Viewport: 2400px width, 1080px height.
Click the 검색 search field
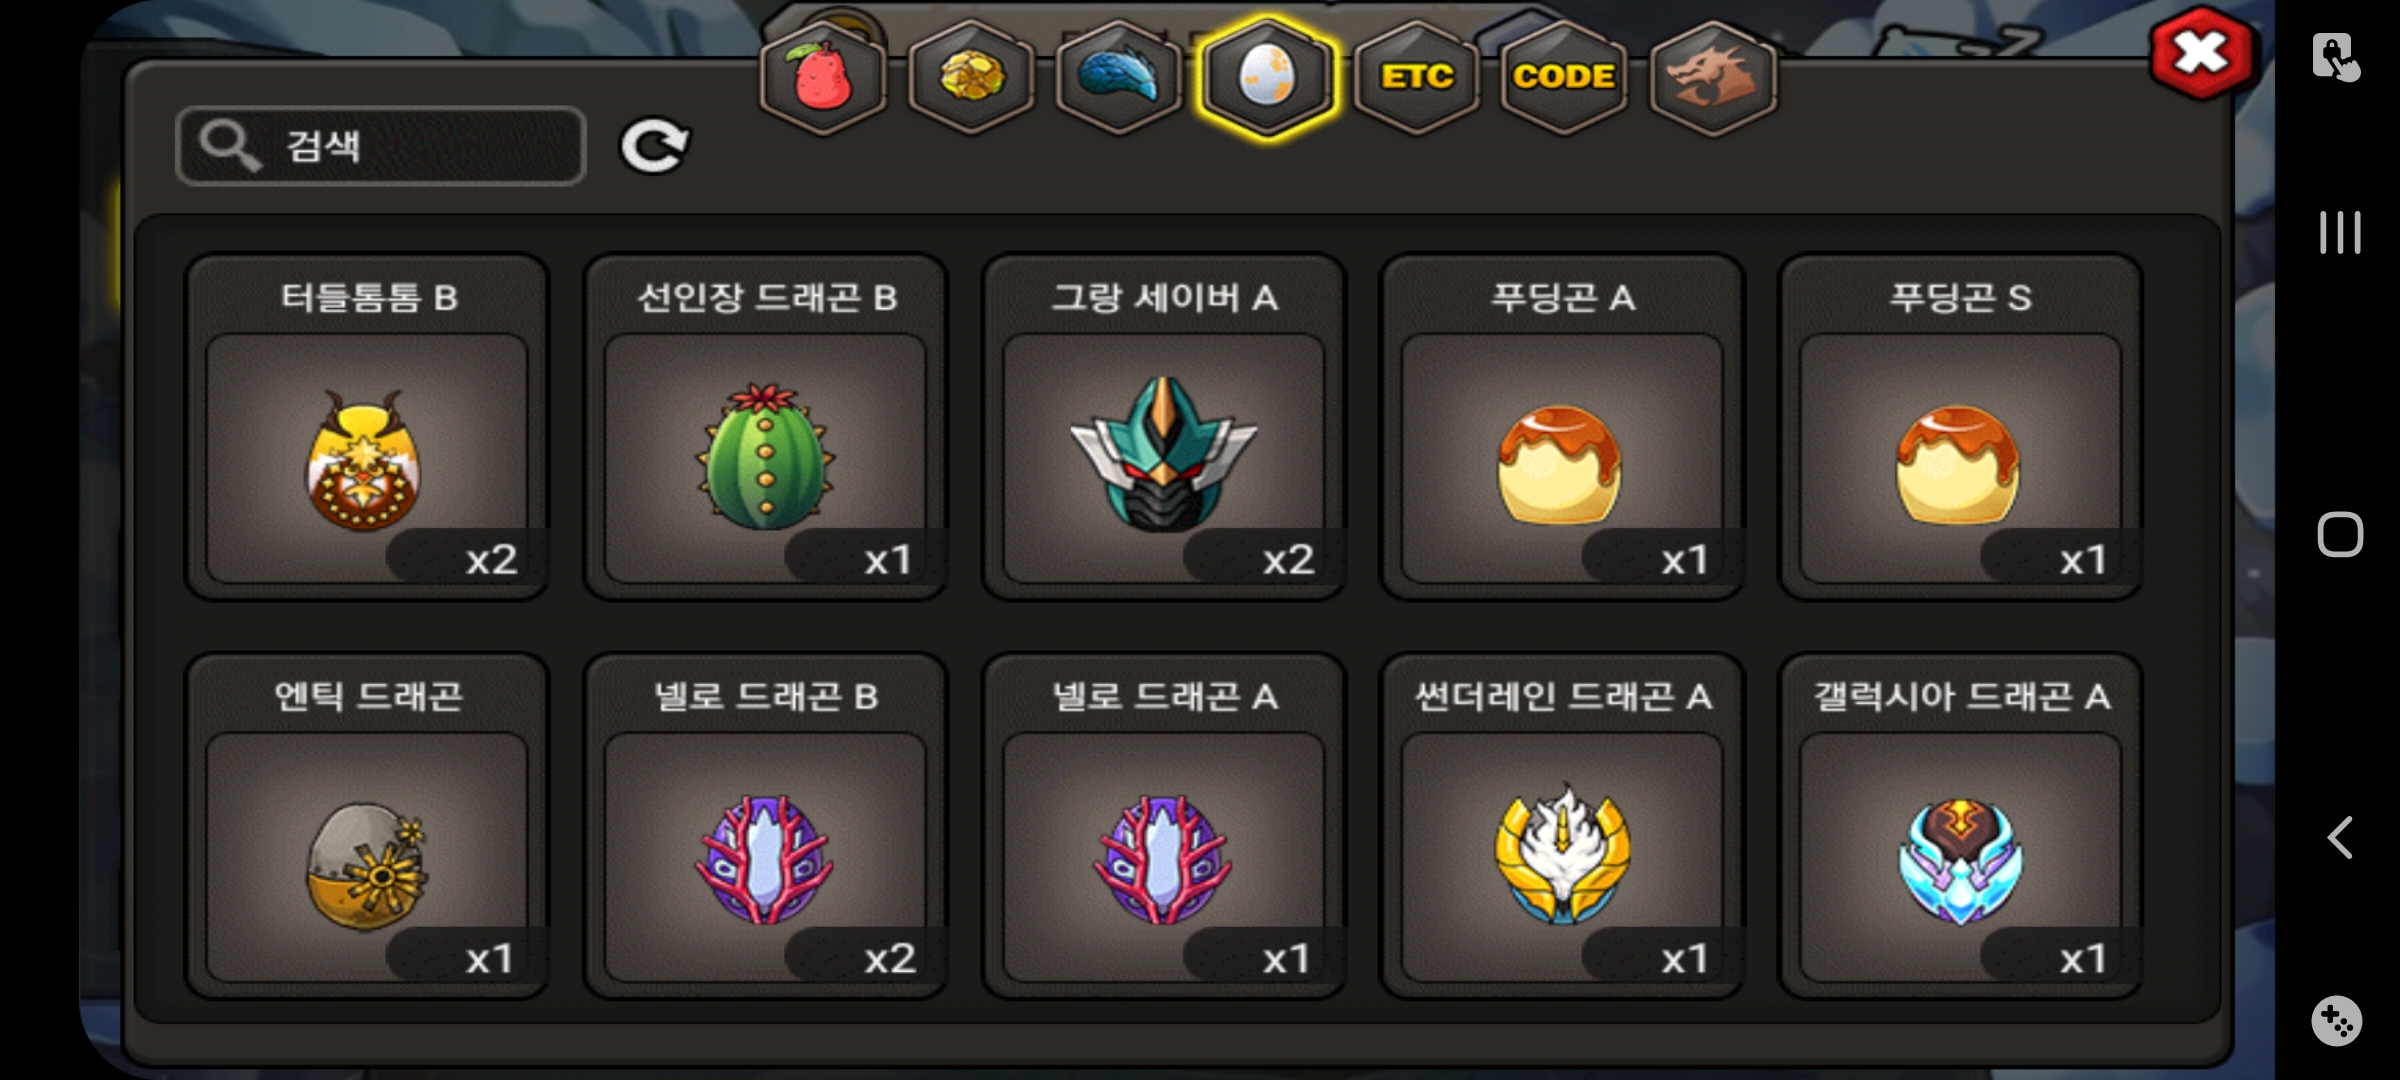(380, 146)
